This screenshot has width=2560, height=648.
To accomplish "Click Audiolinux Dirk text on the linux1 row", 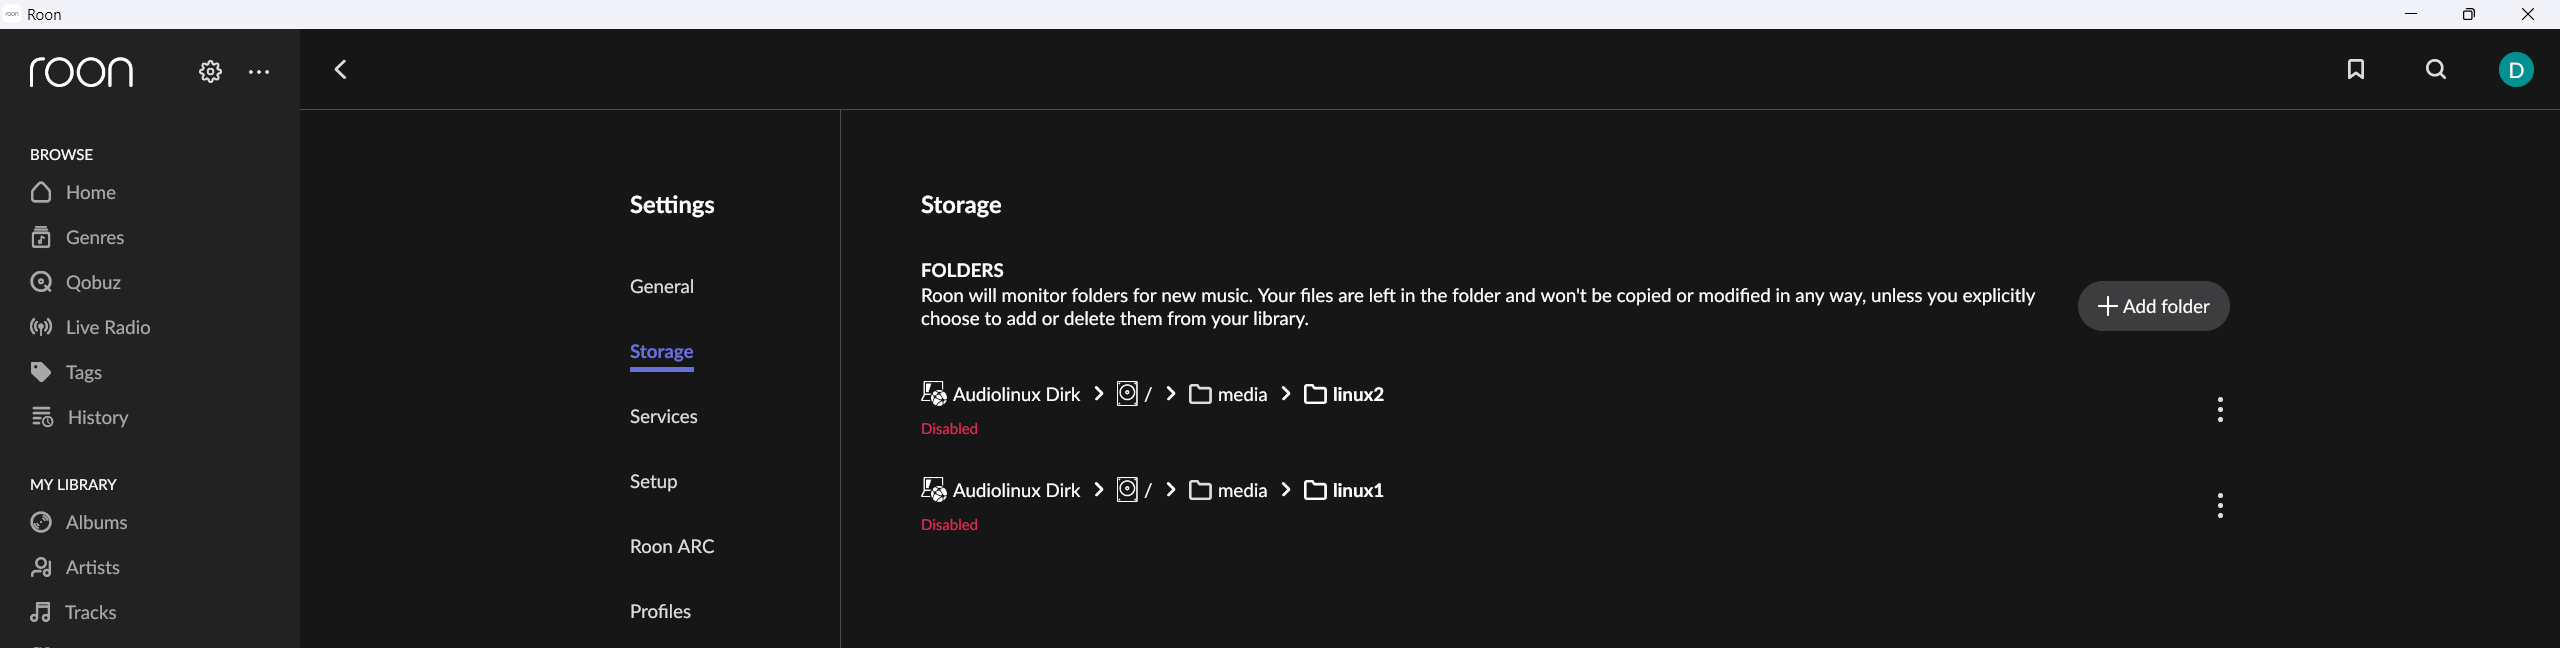I will click(x=1016, y=490).
